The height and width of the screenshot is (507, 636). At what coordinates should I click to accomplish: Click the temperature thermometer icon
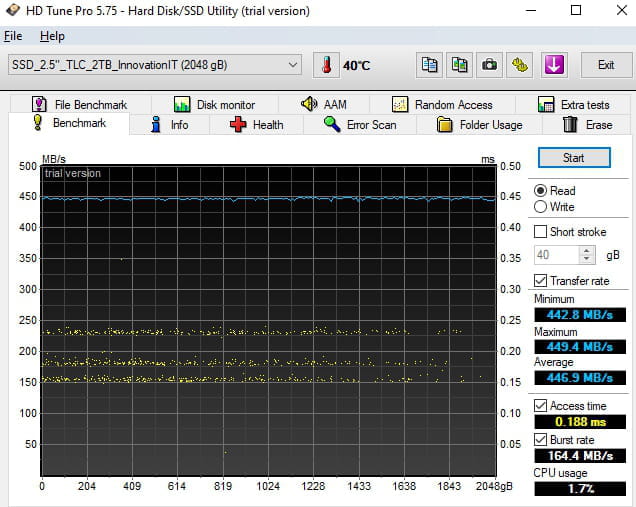click(x=326, y=65)
